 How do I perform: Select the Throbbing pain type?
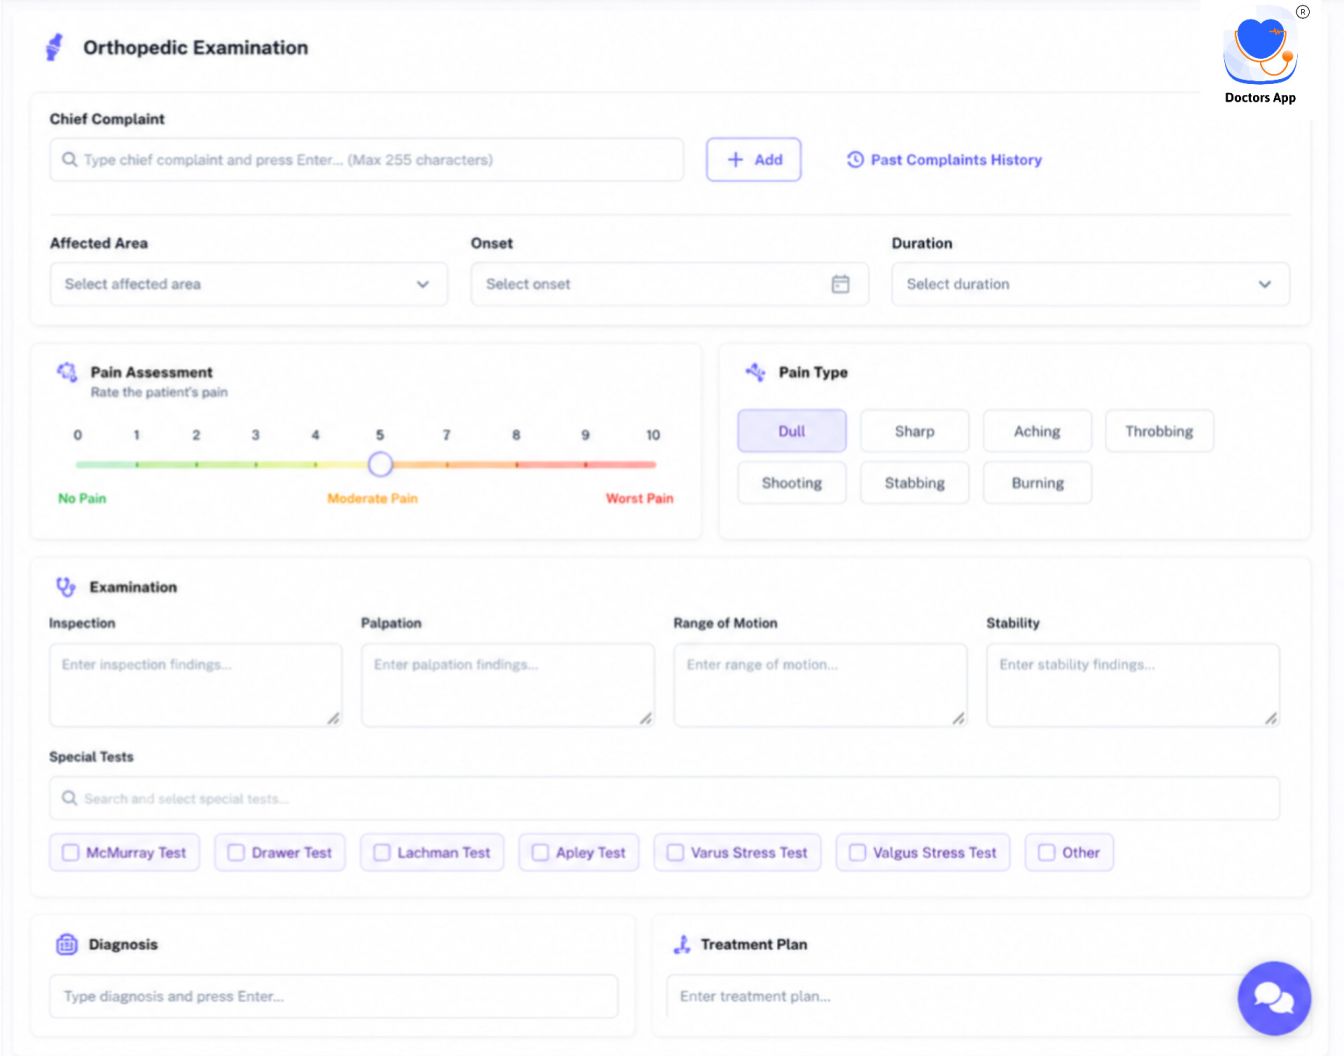(1159, 431)
